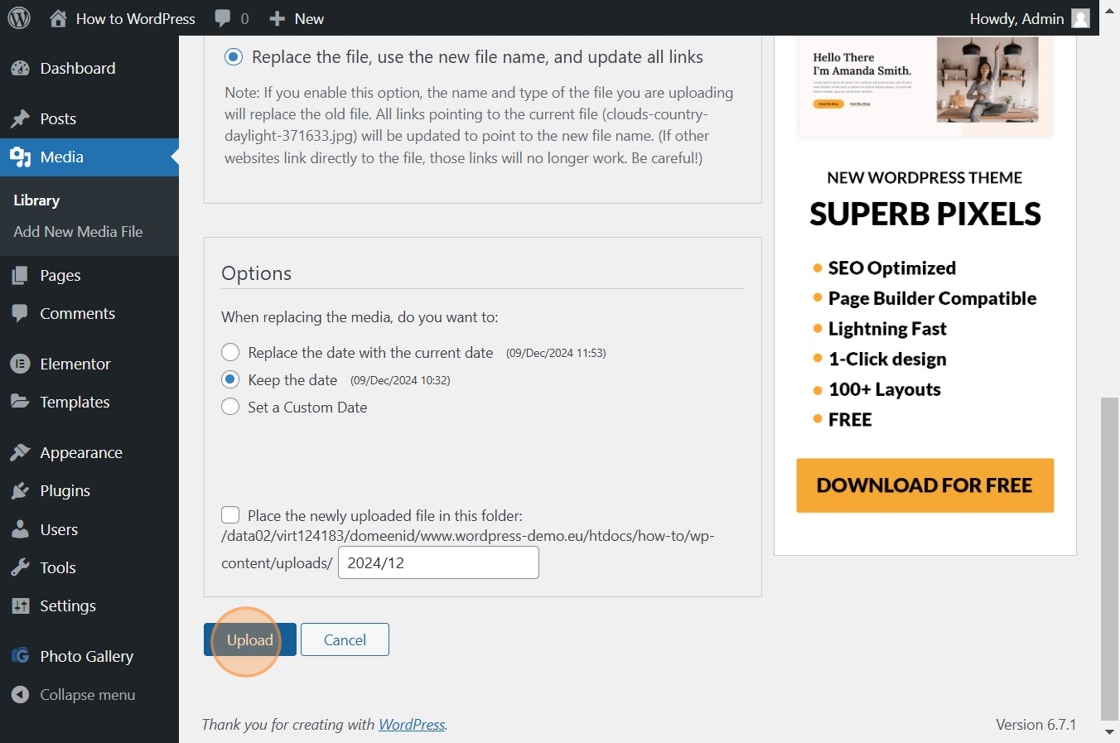Click the Posts pushpin icon
This screenshot has height=743, width=1120.
(20, 119)
